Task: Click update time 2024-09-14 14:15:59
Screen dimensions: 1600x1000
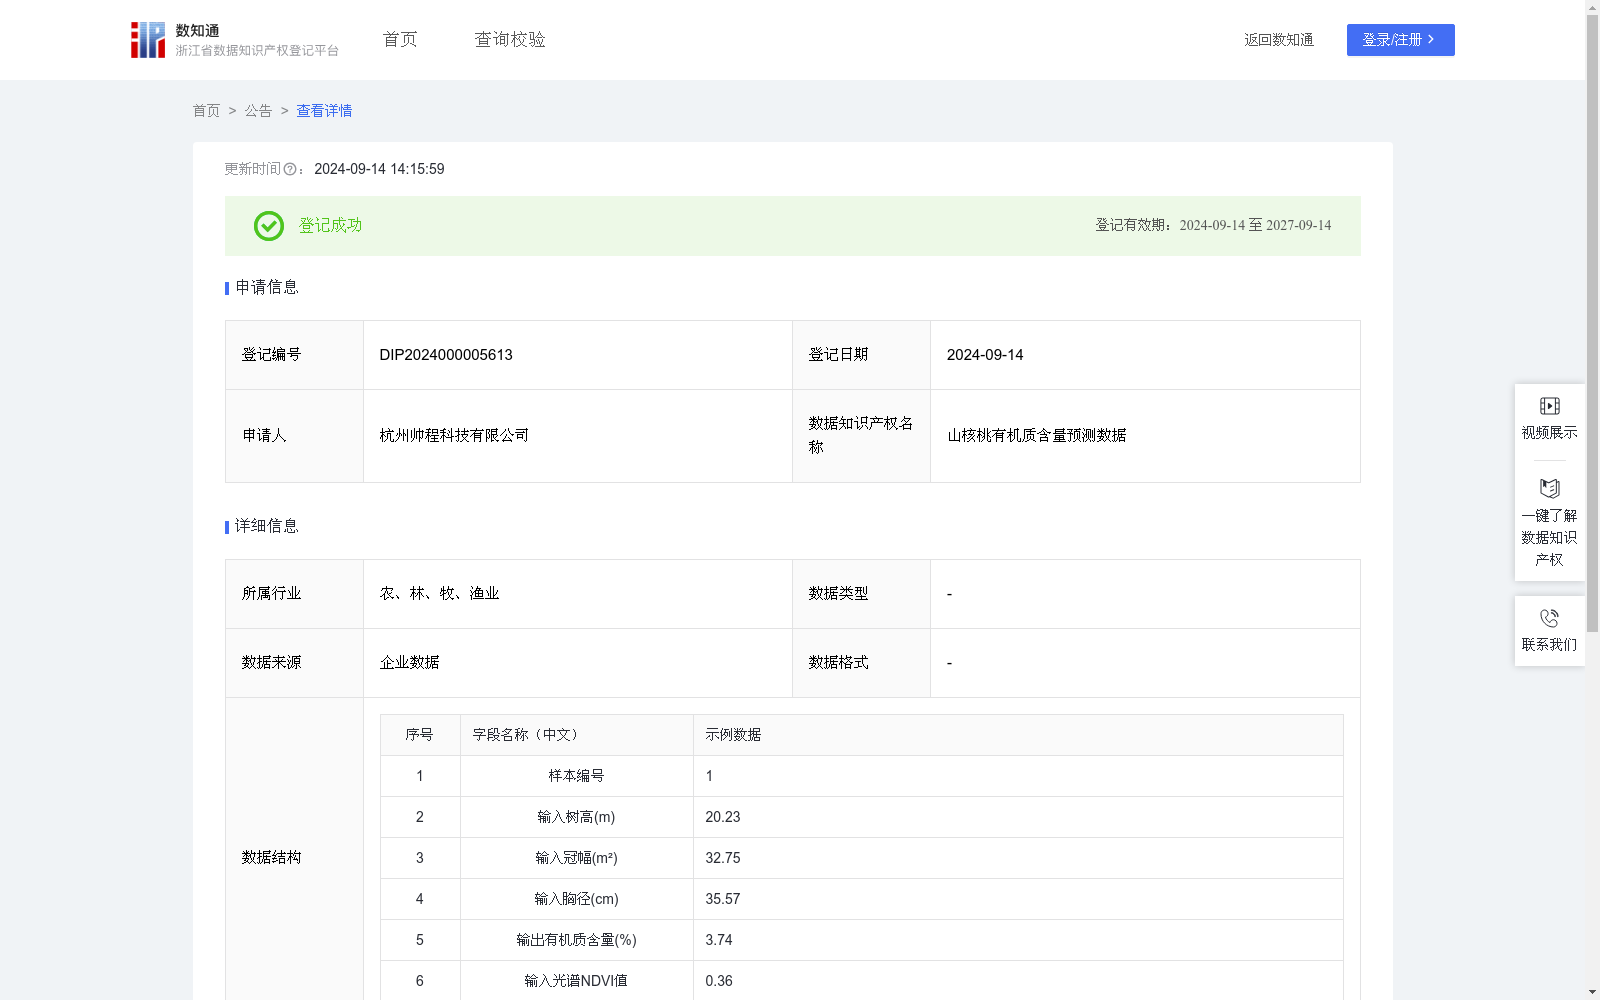Action: [x=379, y=170]
